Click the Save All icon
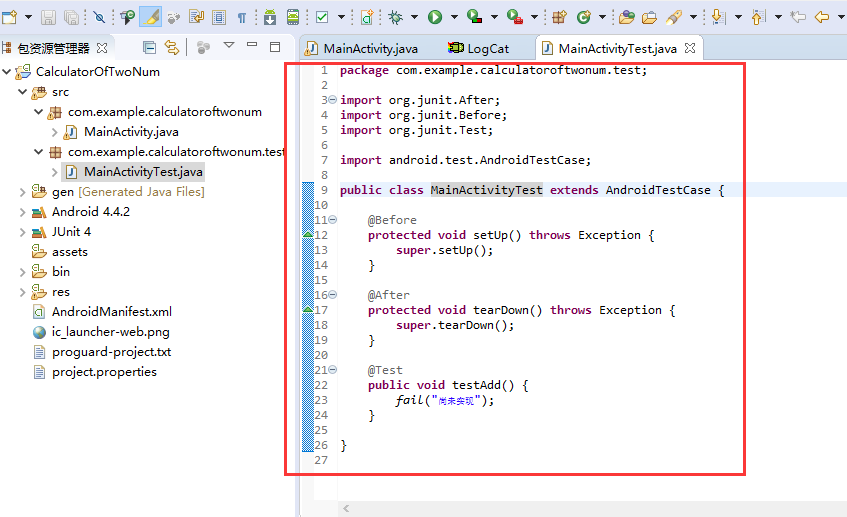 point(71,17)
